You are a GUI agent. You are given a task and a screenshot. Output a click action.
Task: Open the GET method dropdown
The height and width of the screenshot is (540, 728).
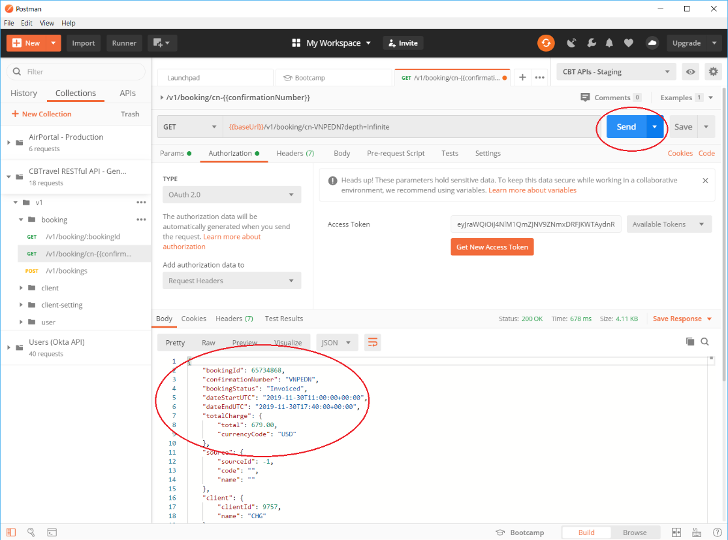[x=189, y=127]
